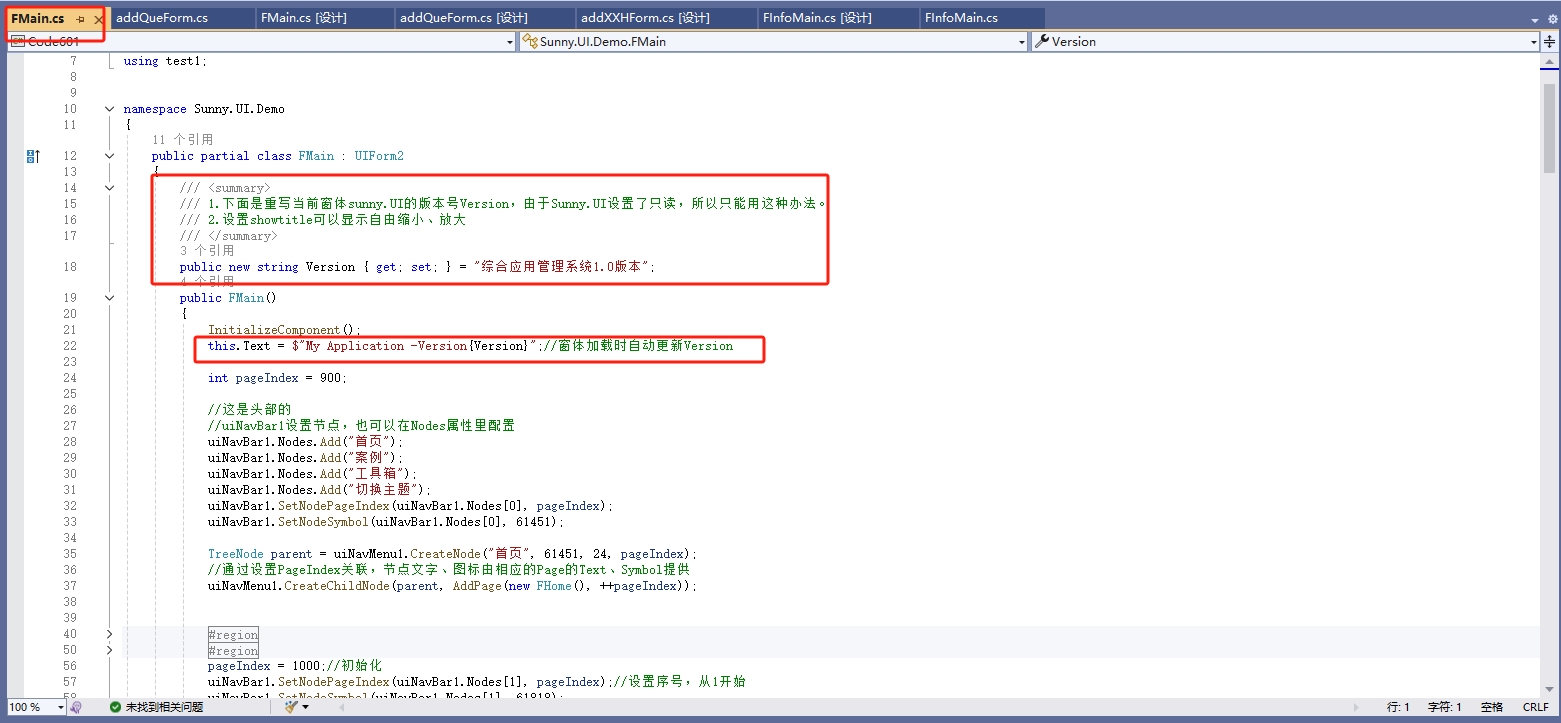Click the '行: 1' line indicator
The image size is (1561, 723).
pos(1398,707)
